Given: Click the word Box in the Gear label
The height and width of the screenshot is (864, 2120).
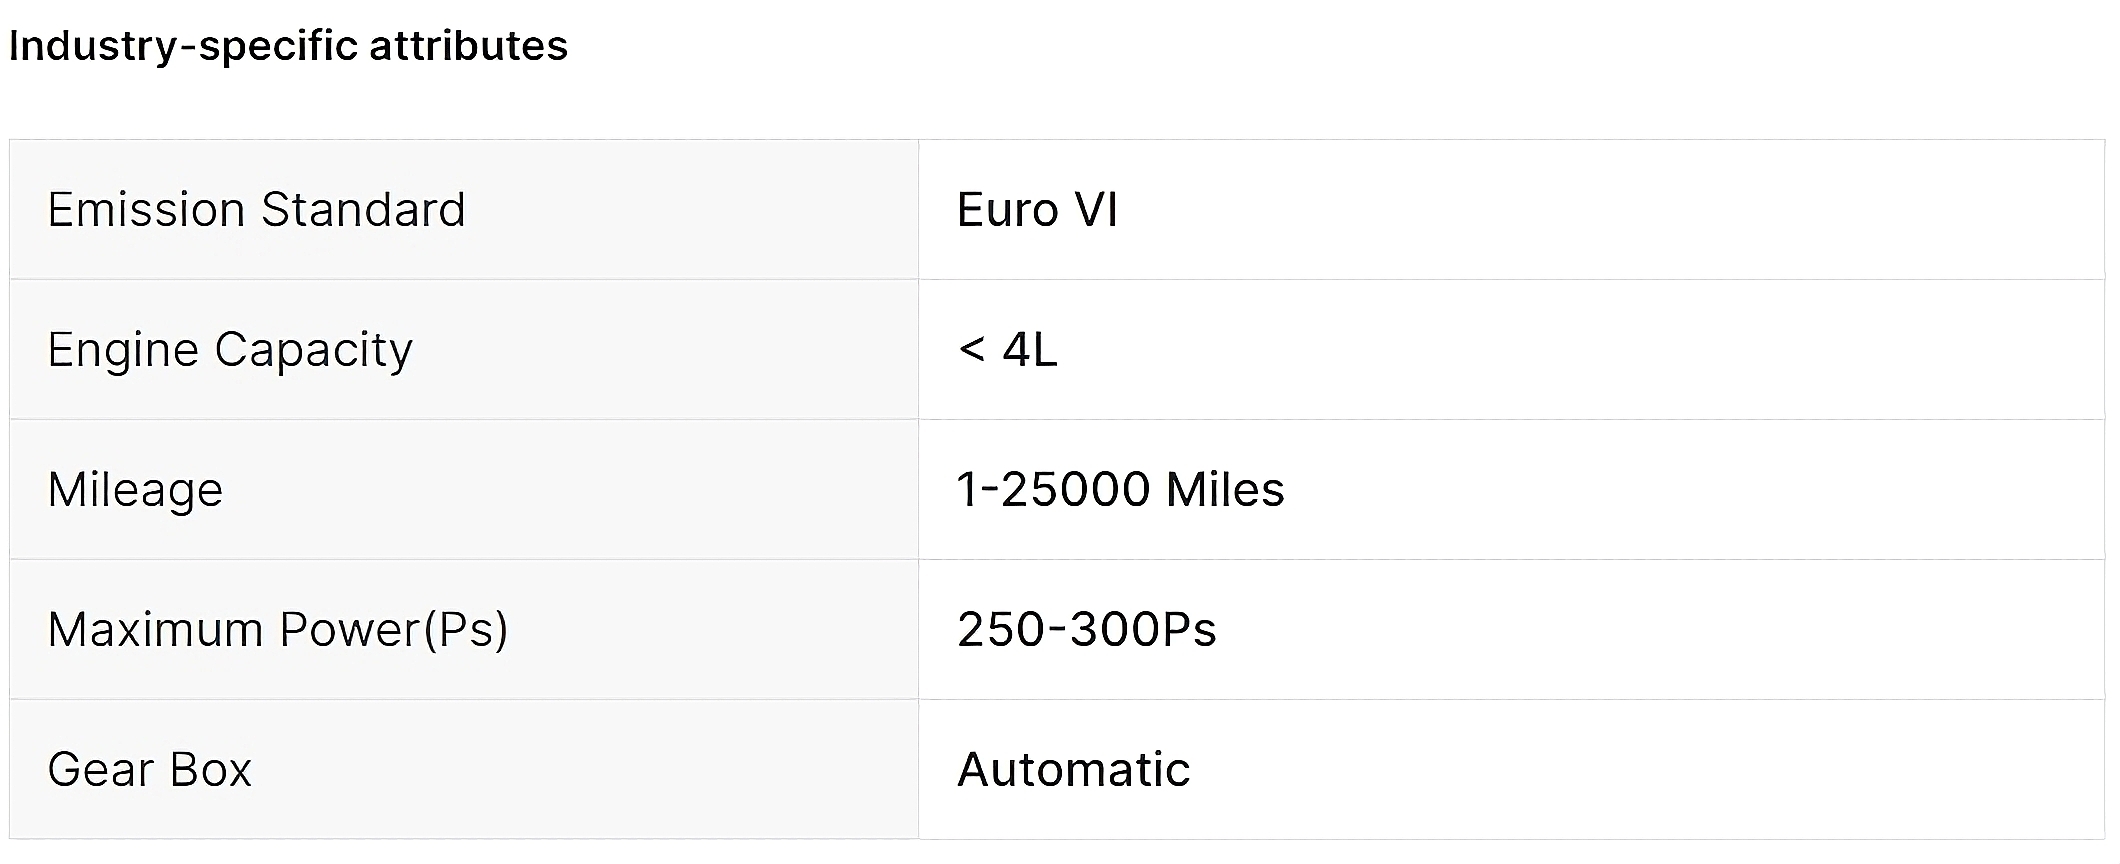Looking at the screenshot, I should pos(210,770).
